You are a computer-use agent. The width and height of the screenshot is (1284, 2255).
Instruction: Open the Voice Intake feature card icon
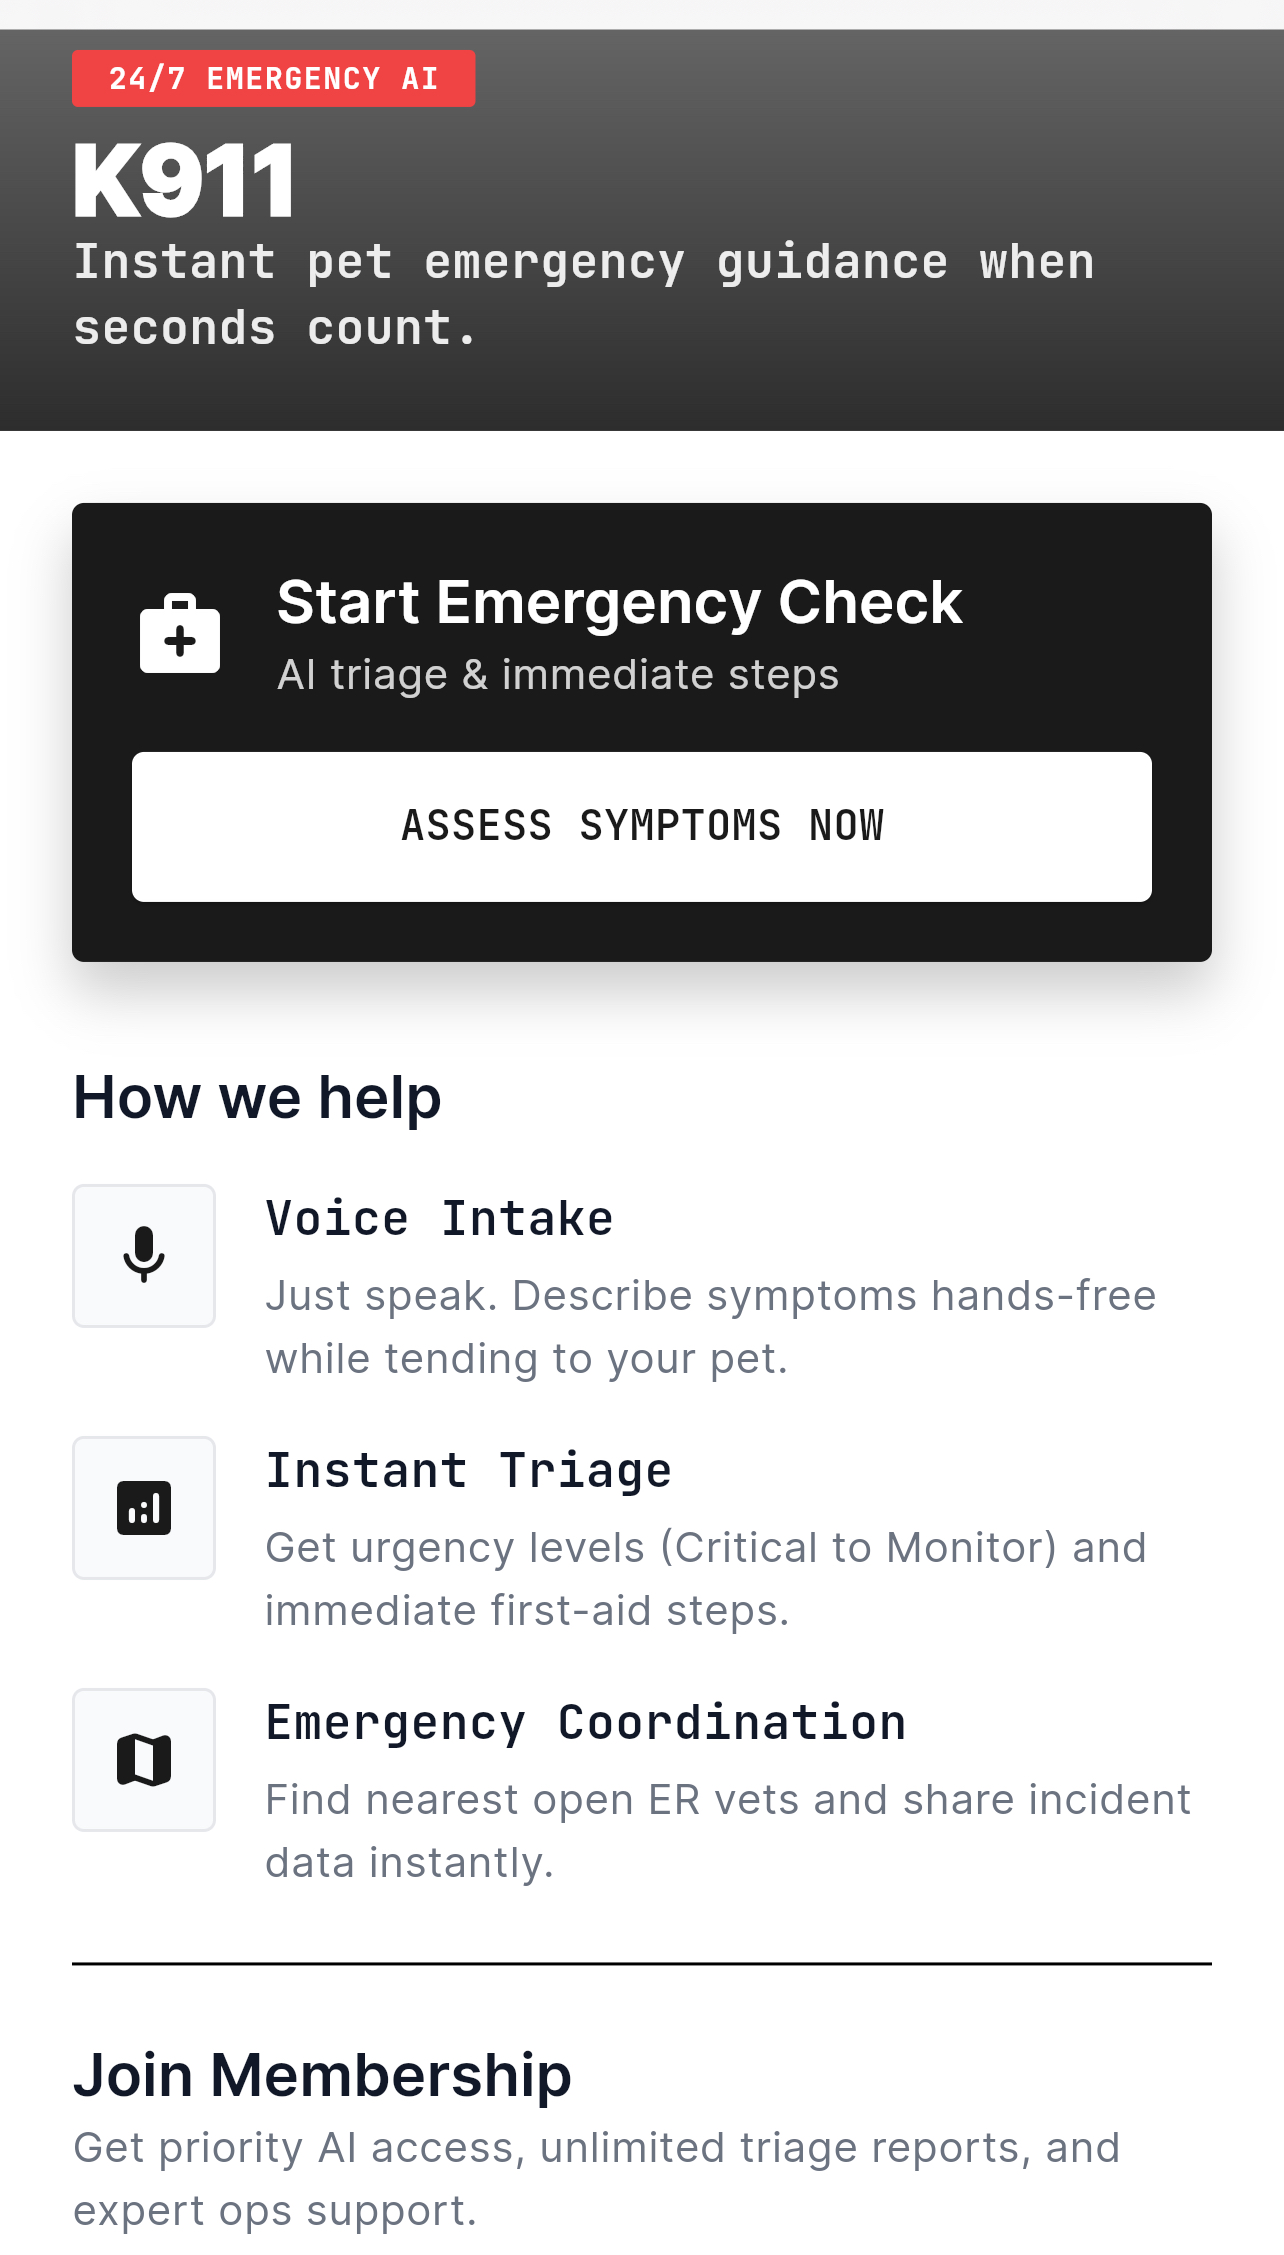coord(143,1255)
